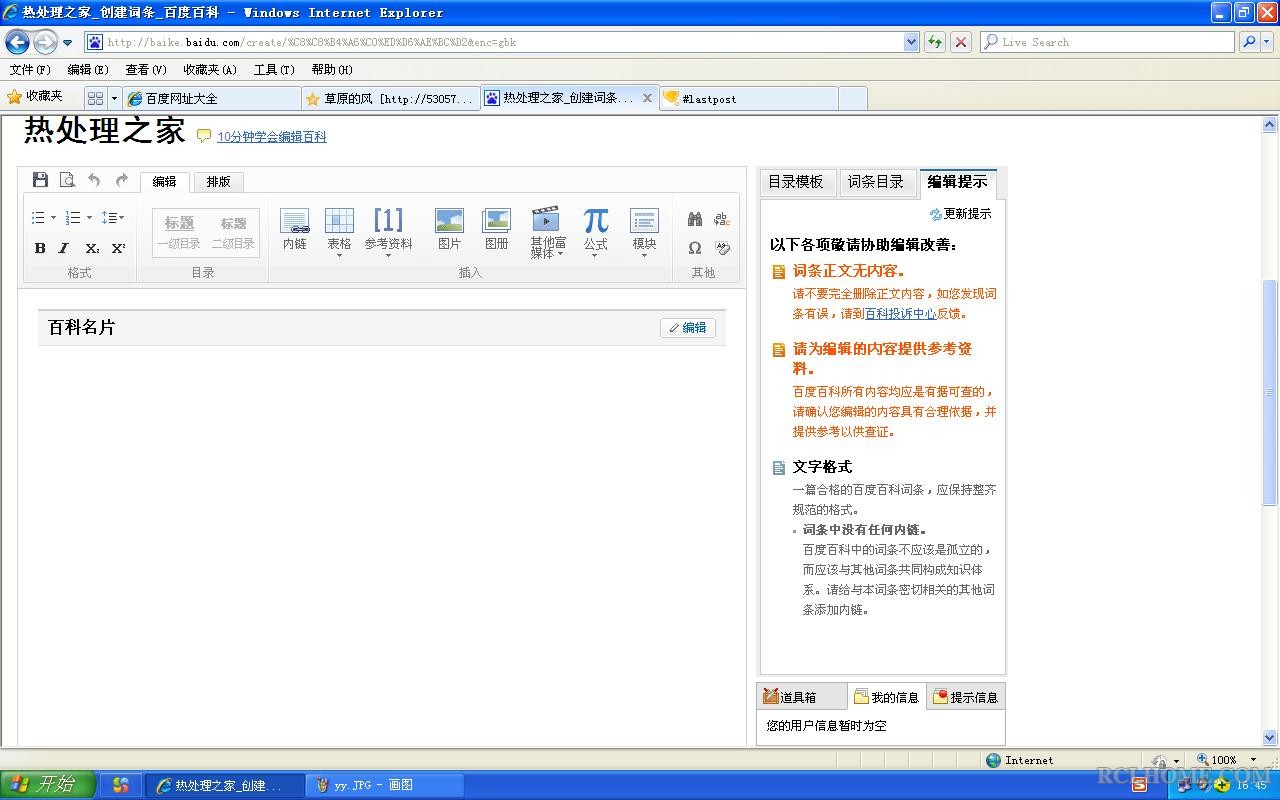Insert an internal link (内链)
The image size is (1280, 800).
tap(295, 229)
